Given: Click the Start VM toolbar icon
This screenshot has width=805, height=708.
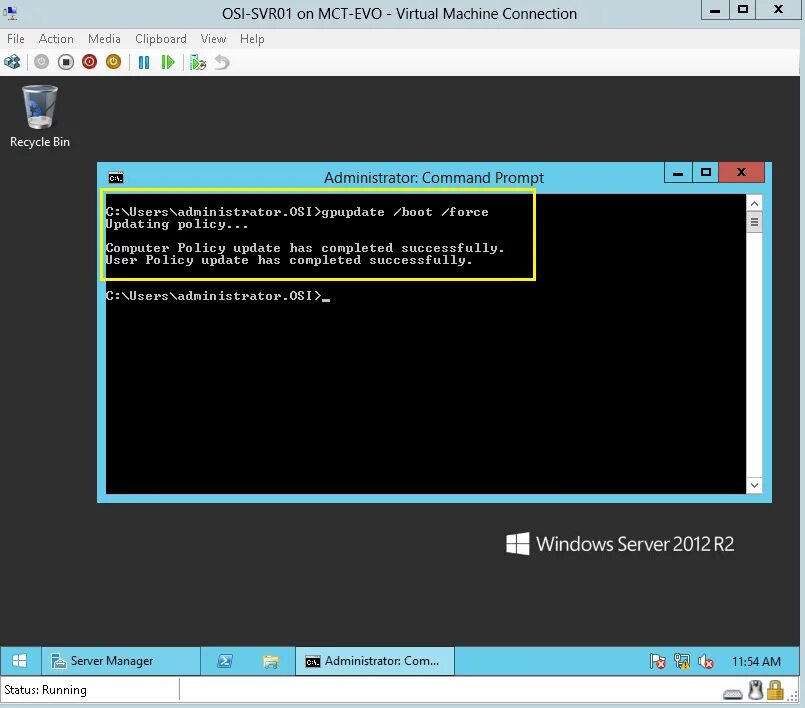Looking at the screenshot, I should click(x=42, y=62).
